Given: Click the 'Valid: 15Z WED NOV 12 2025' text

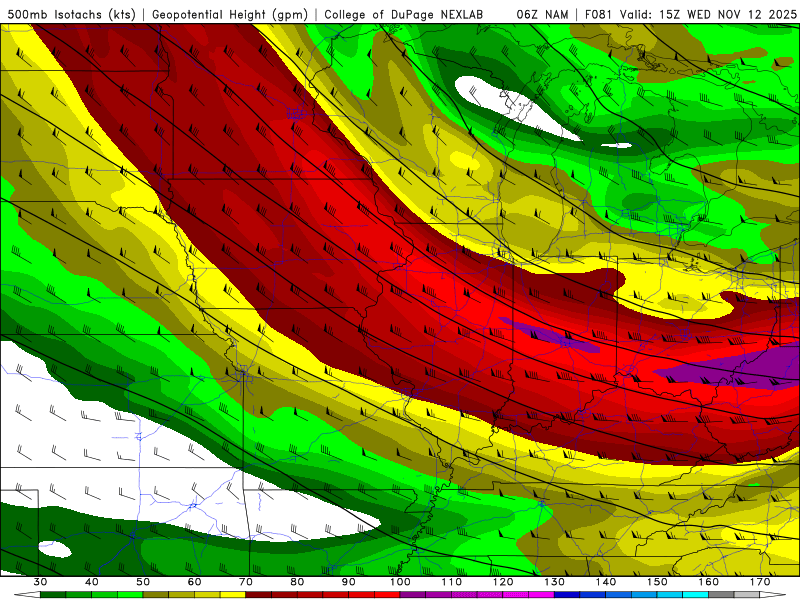Looking at the screenshot, I should point(708,15).
